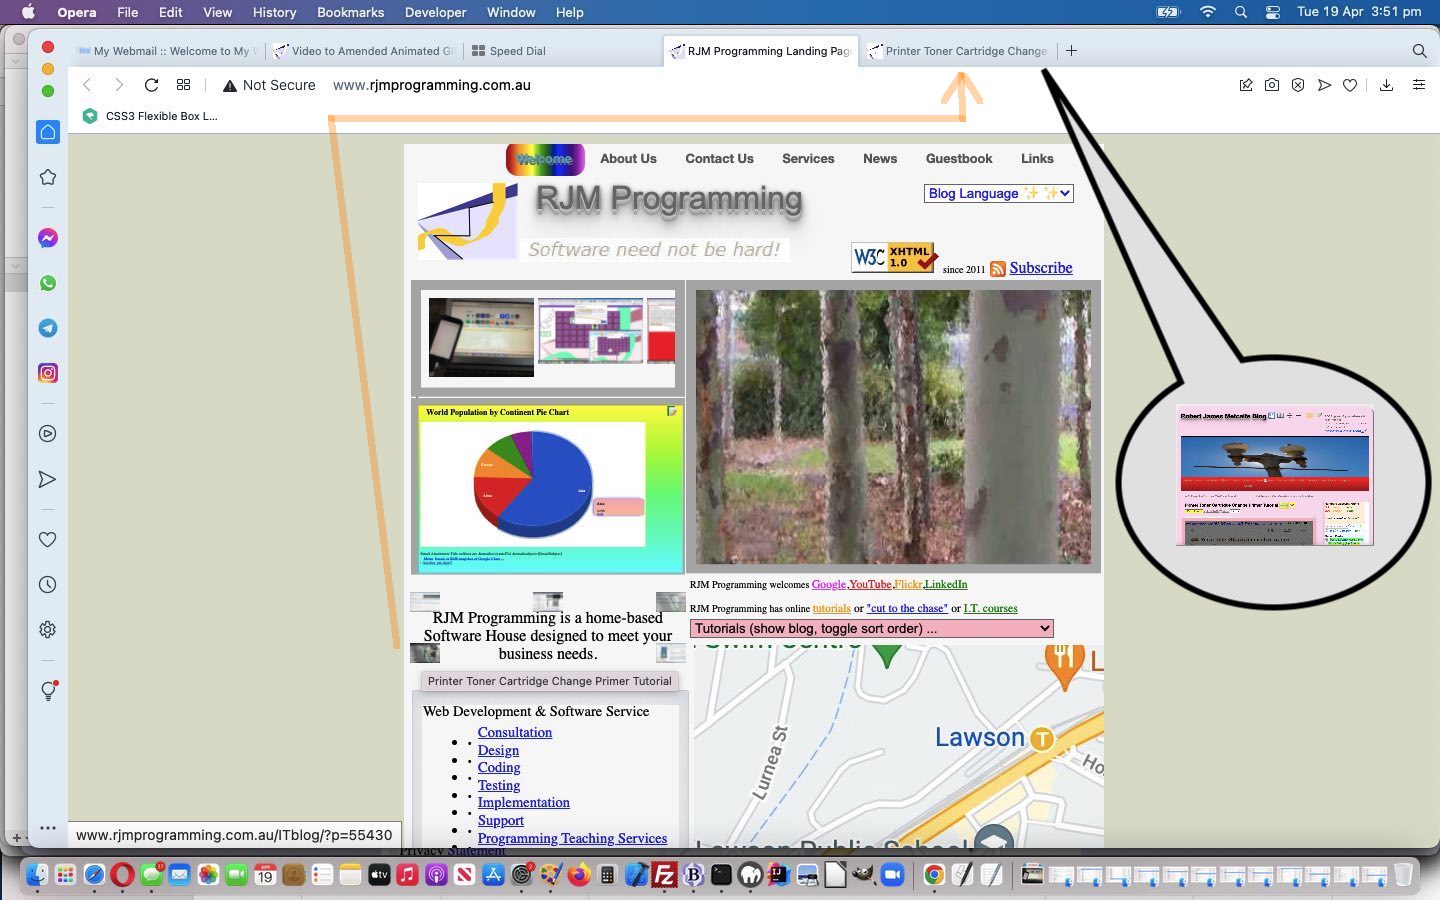Open Control Centre in the menu bar
Screen dimensions: 1440x900
coord(1272,12)
